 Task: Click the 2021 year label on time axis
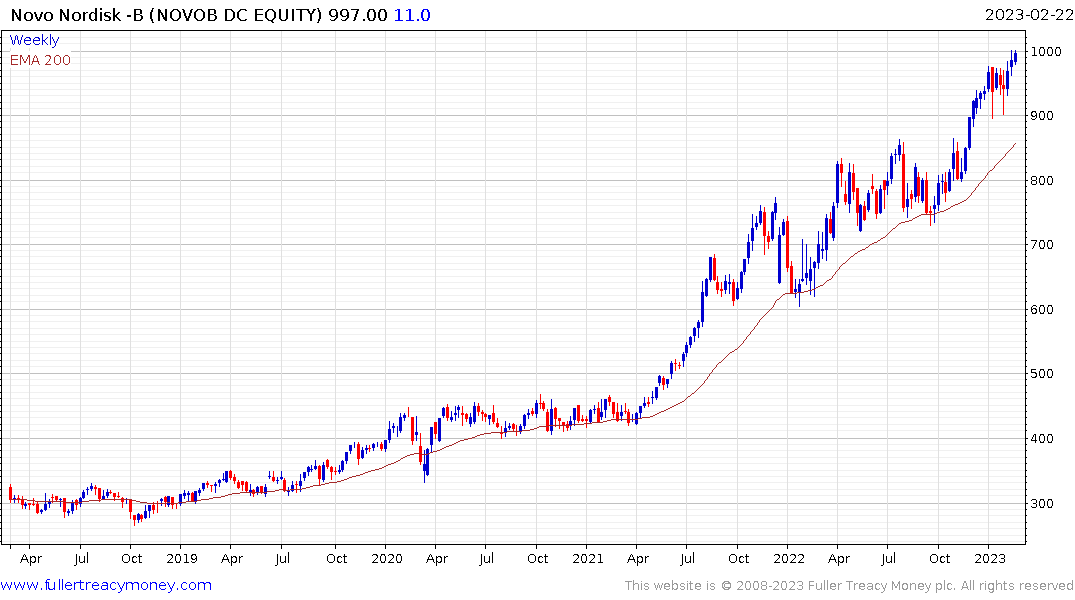point(588,559)
